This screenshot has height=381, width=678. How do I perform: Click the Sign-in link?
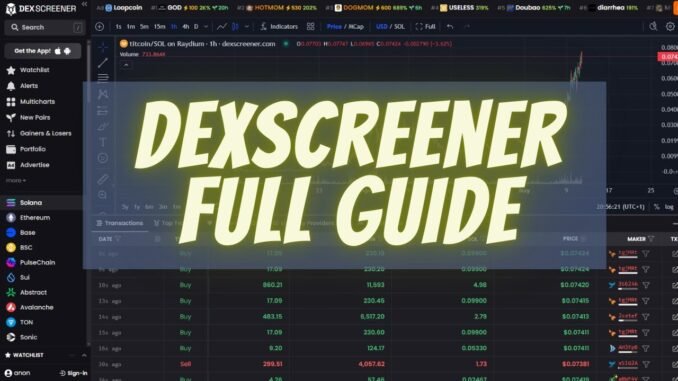(x=73, y=373)
